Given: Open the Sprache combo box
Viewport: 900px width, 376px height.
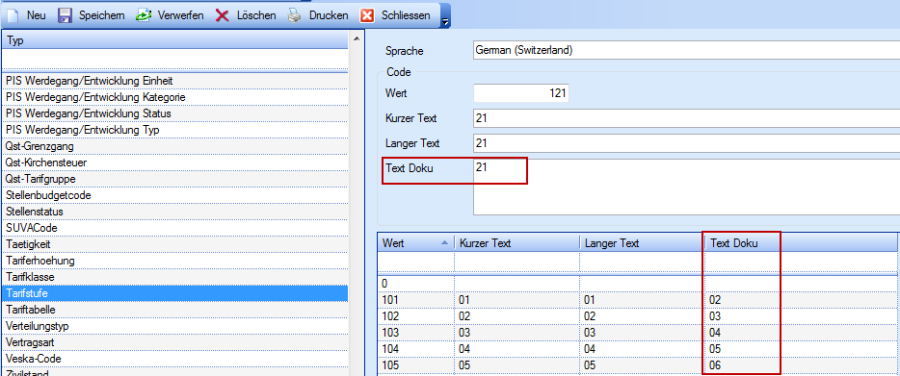Looking at the screenshot, I should 686,50.
